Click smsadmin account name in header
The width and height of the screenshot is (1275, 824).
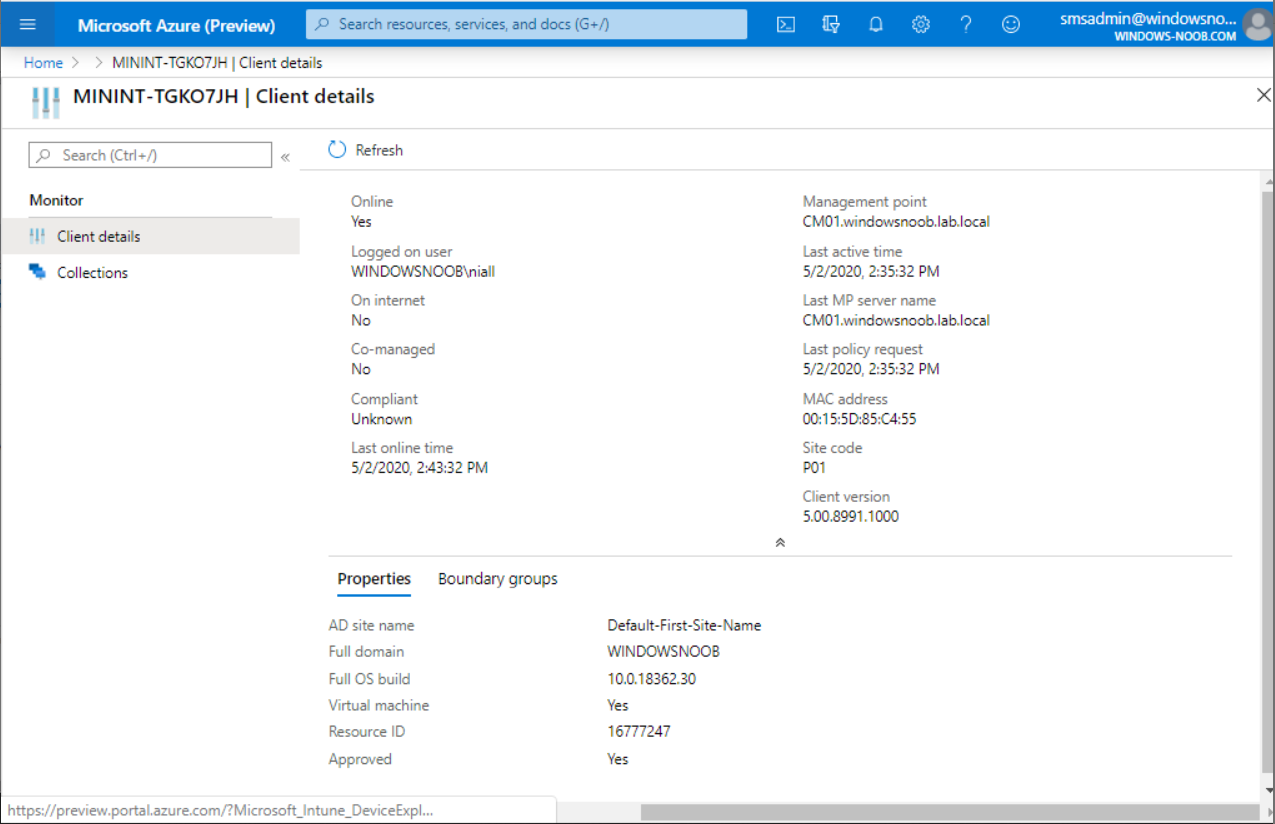(x=1147, y=18)
